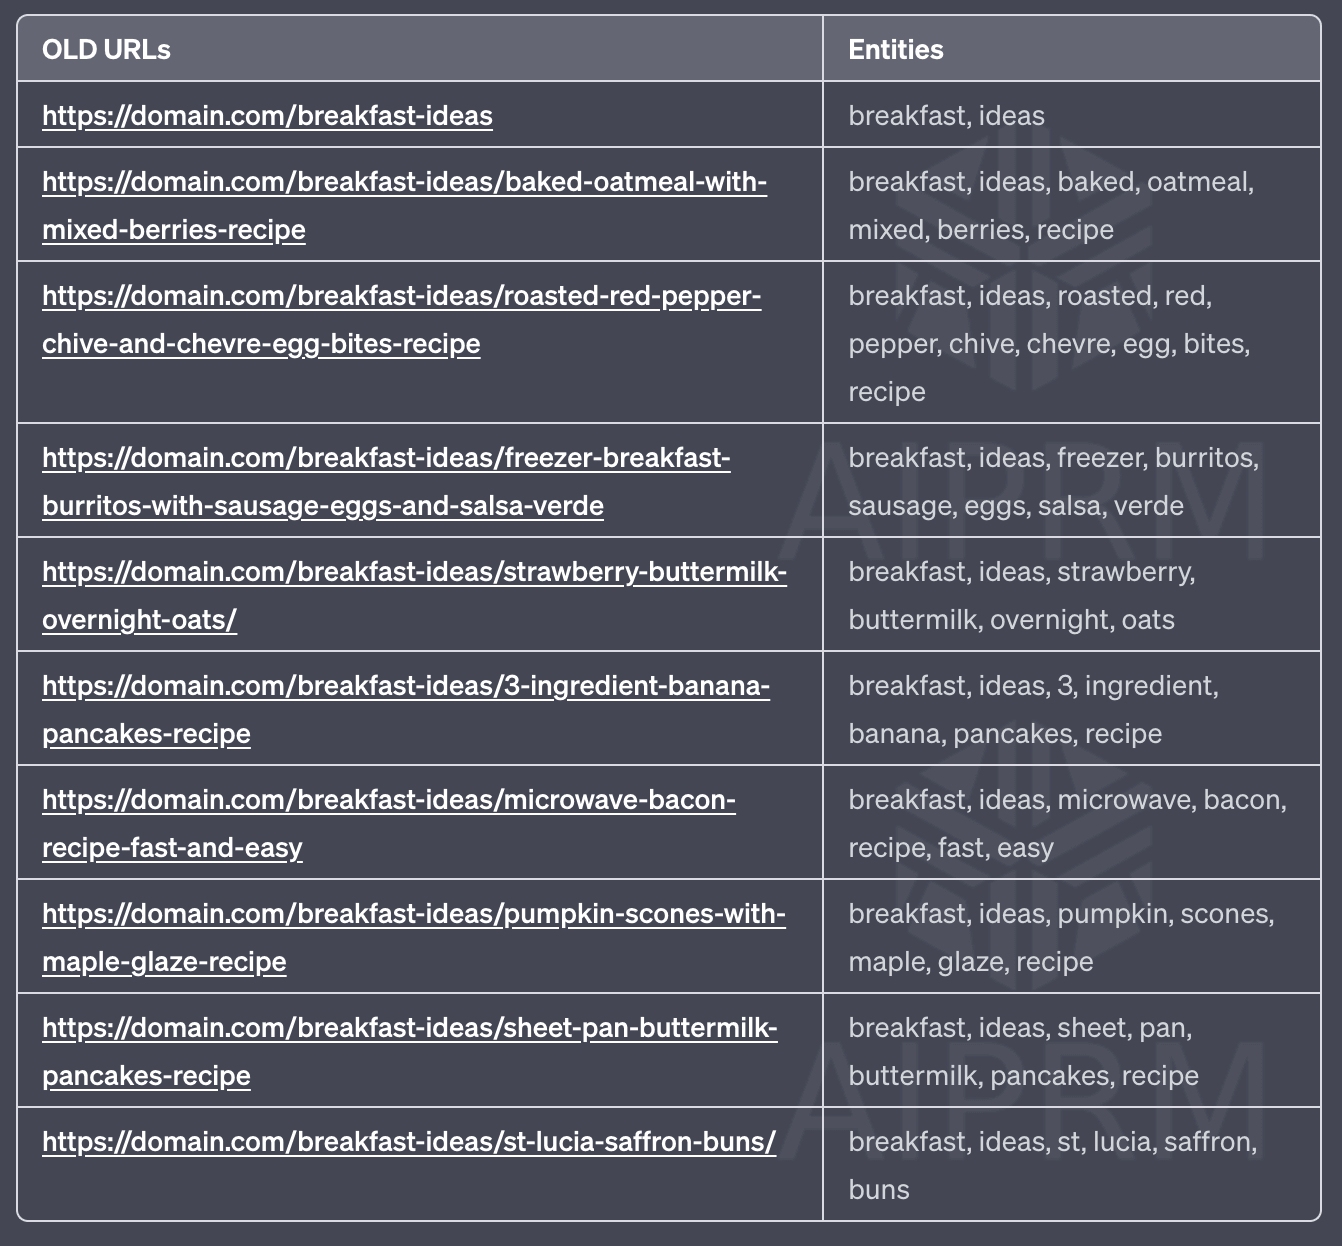Open the freezer-breakfast-burritos URL link
This screenshot has width=1342, height=1246.
coord(386,482)
